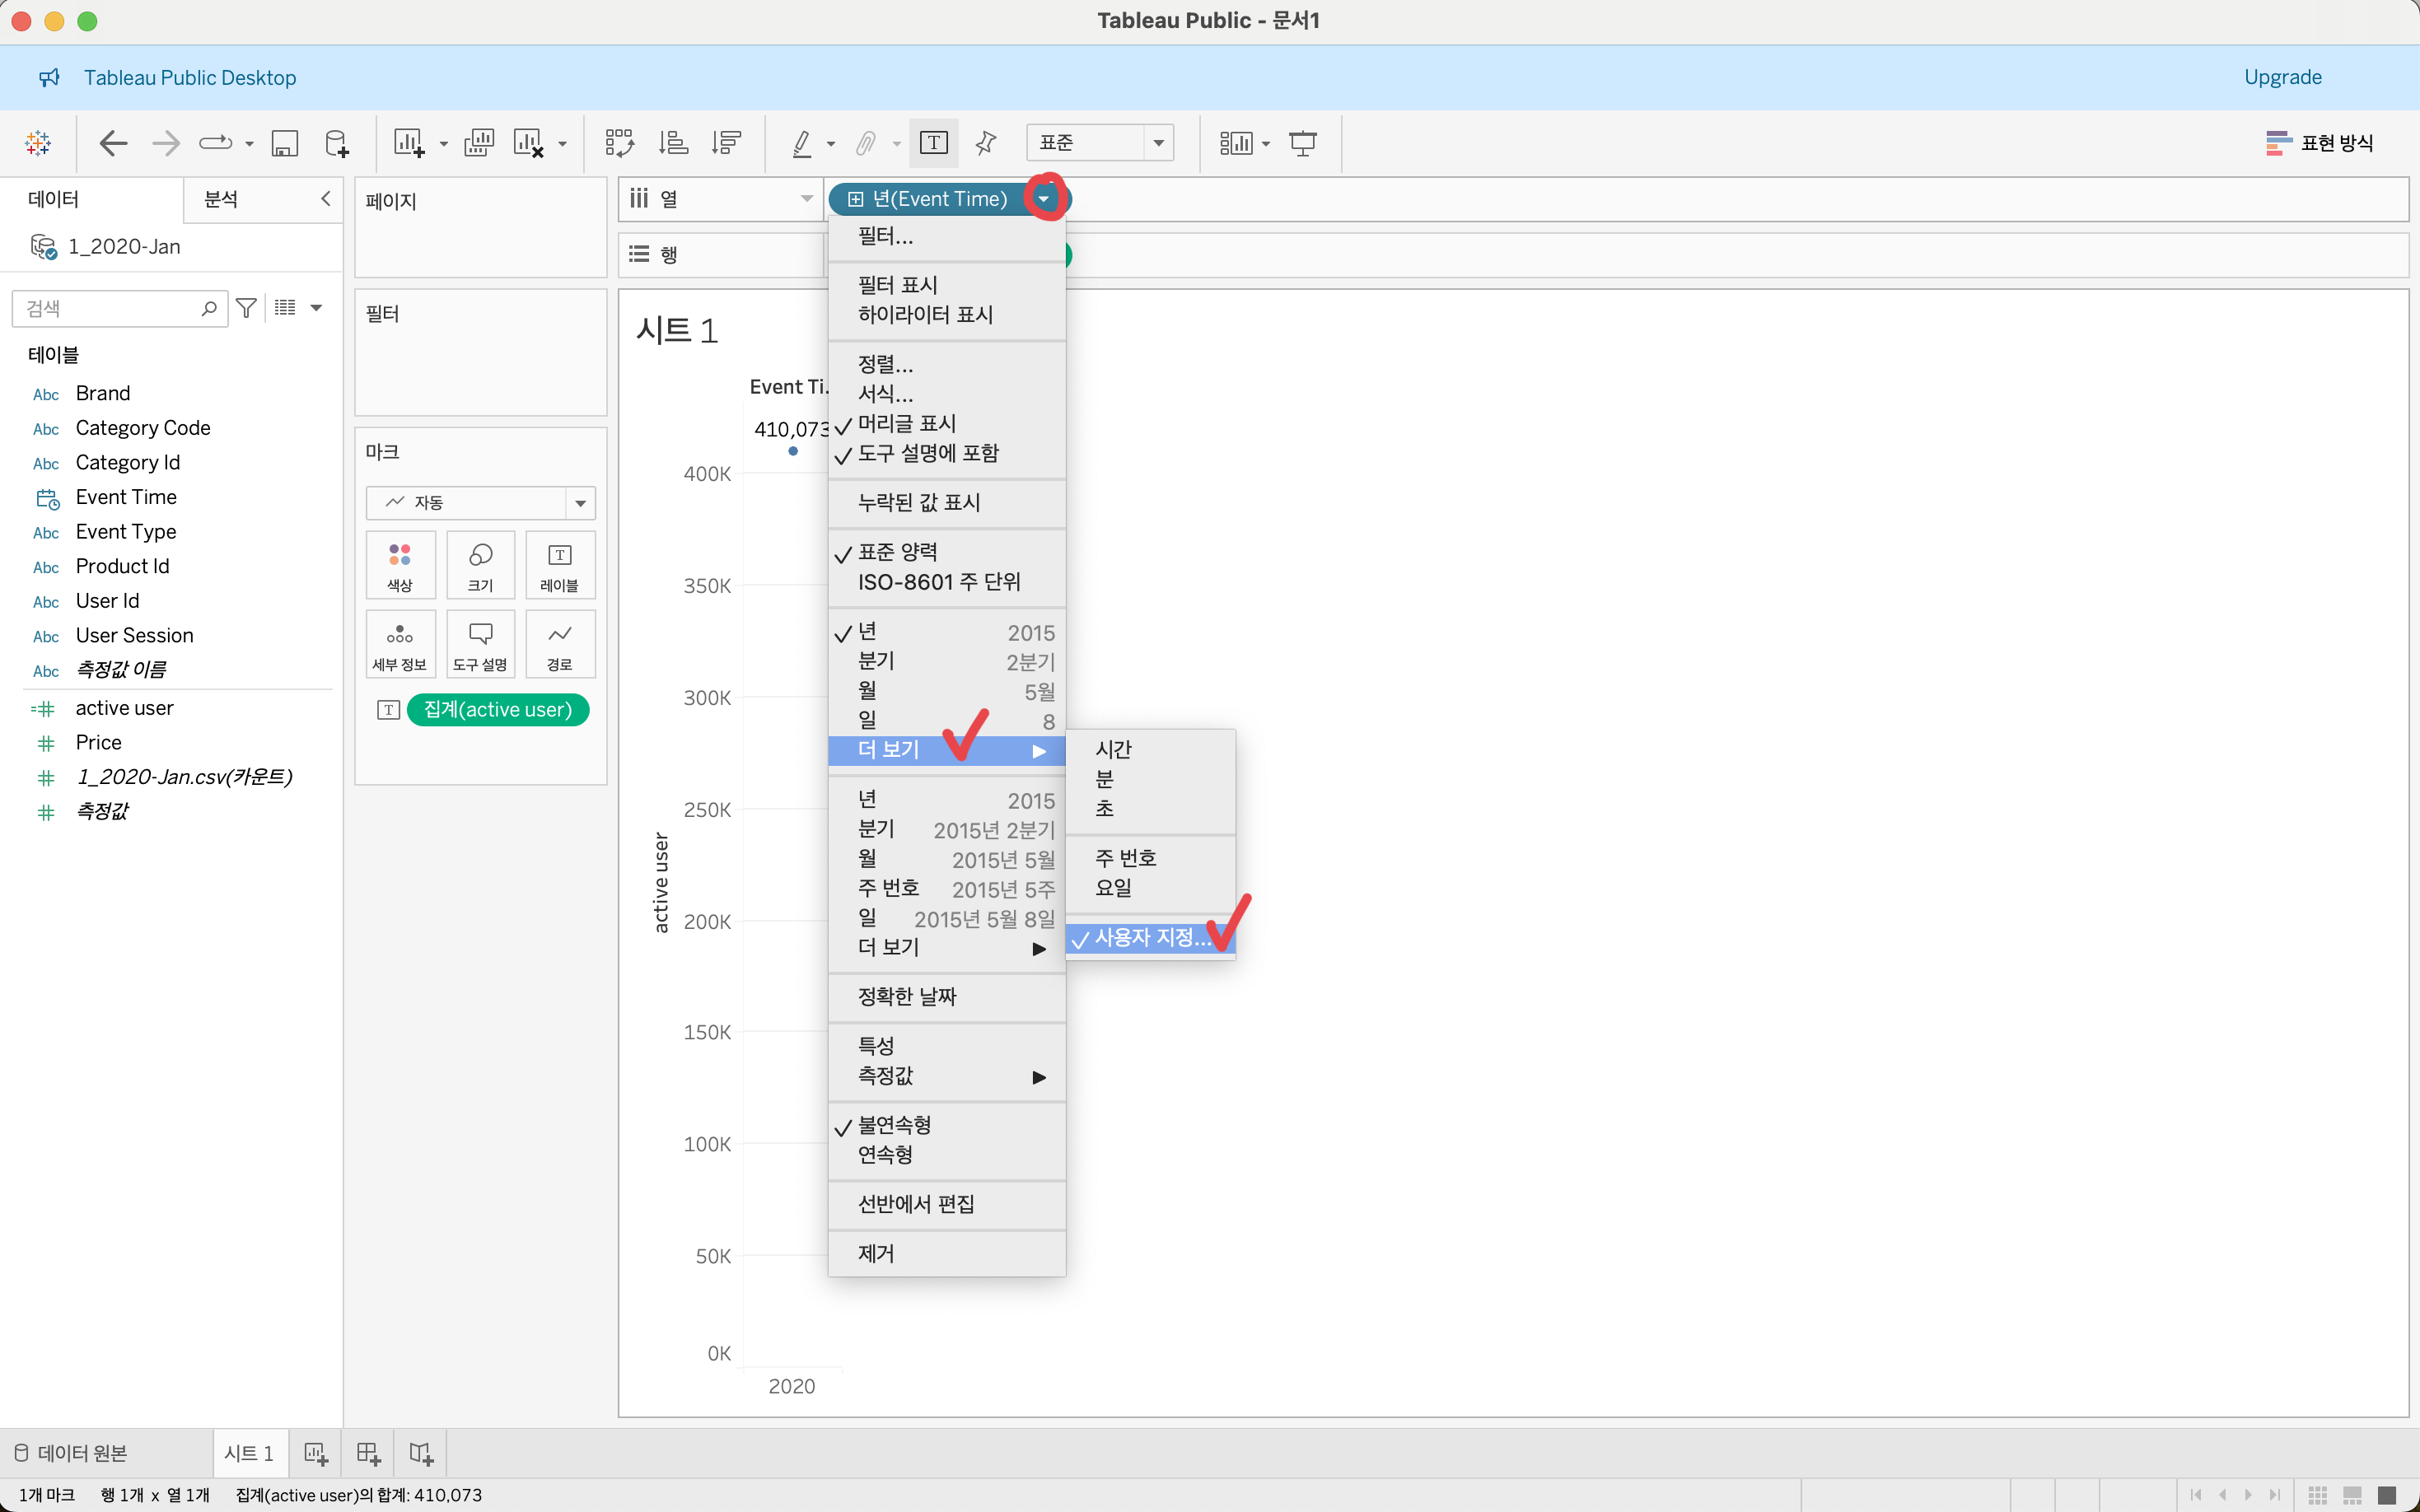Open presentation mode icon
The width and height of the screenshot is (2420, 1512).
(1302, 143)
